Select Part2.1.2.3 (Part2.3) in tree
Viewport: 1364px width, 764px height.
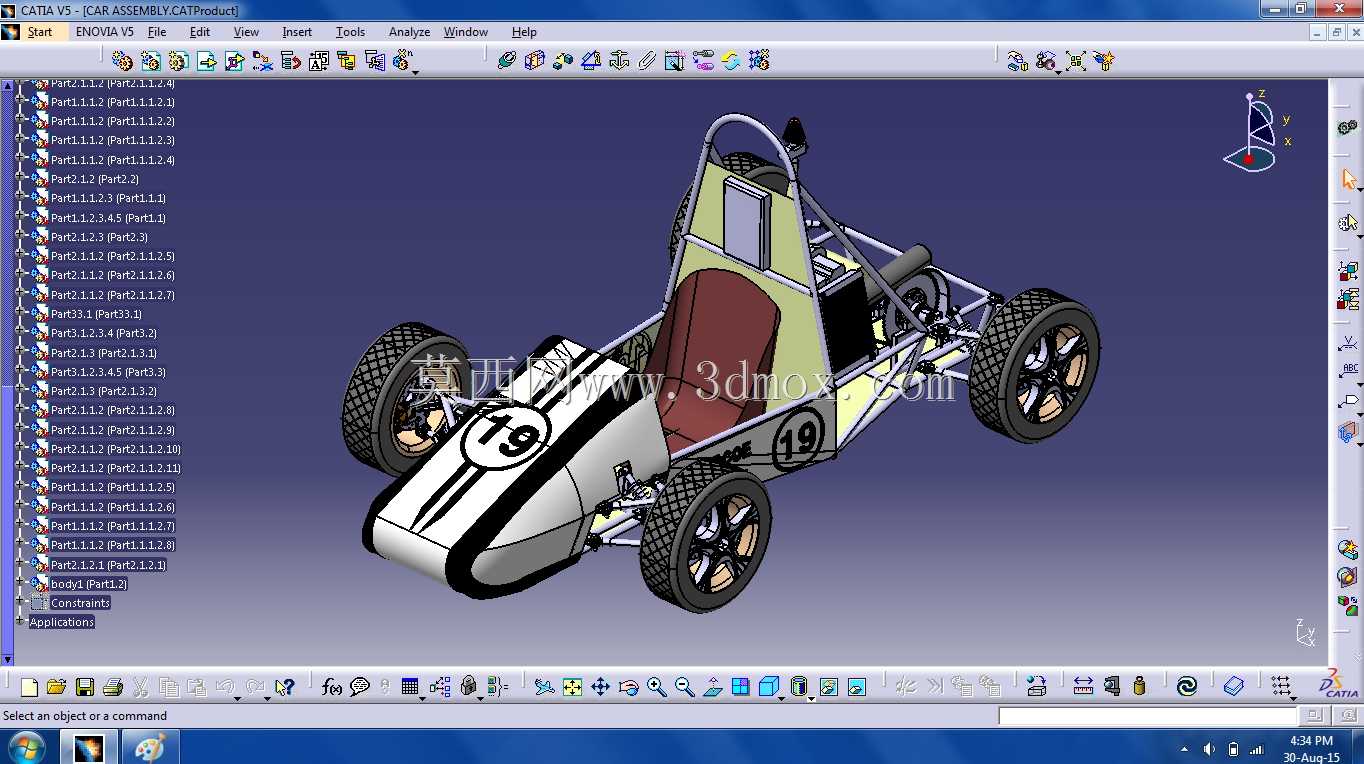coord(99,237)
